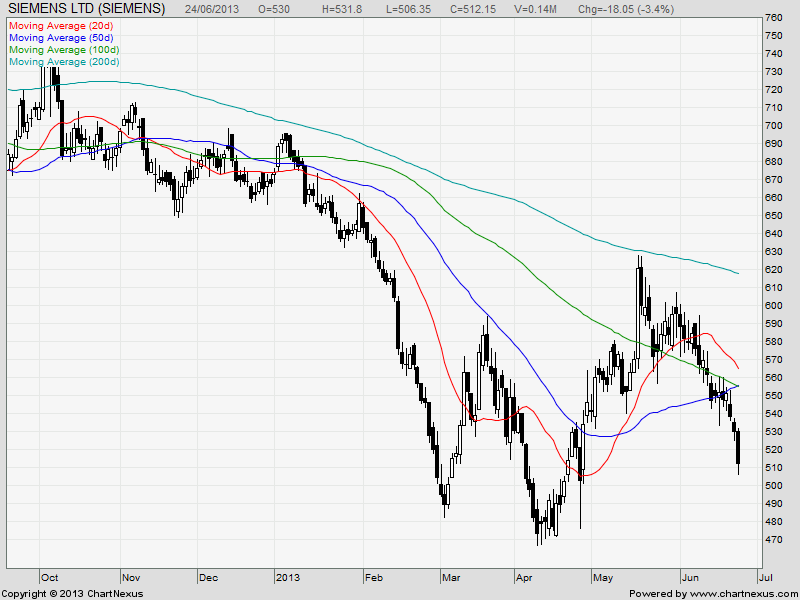This screenshot has width=800, height=600.
Task: Click the high value H=531.8
Action: click(x=342, y=9)
